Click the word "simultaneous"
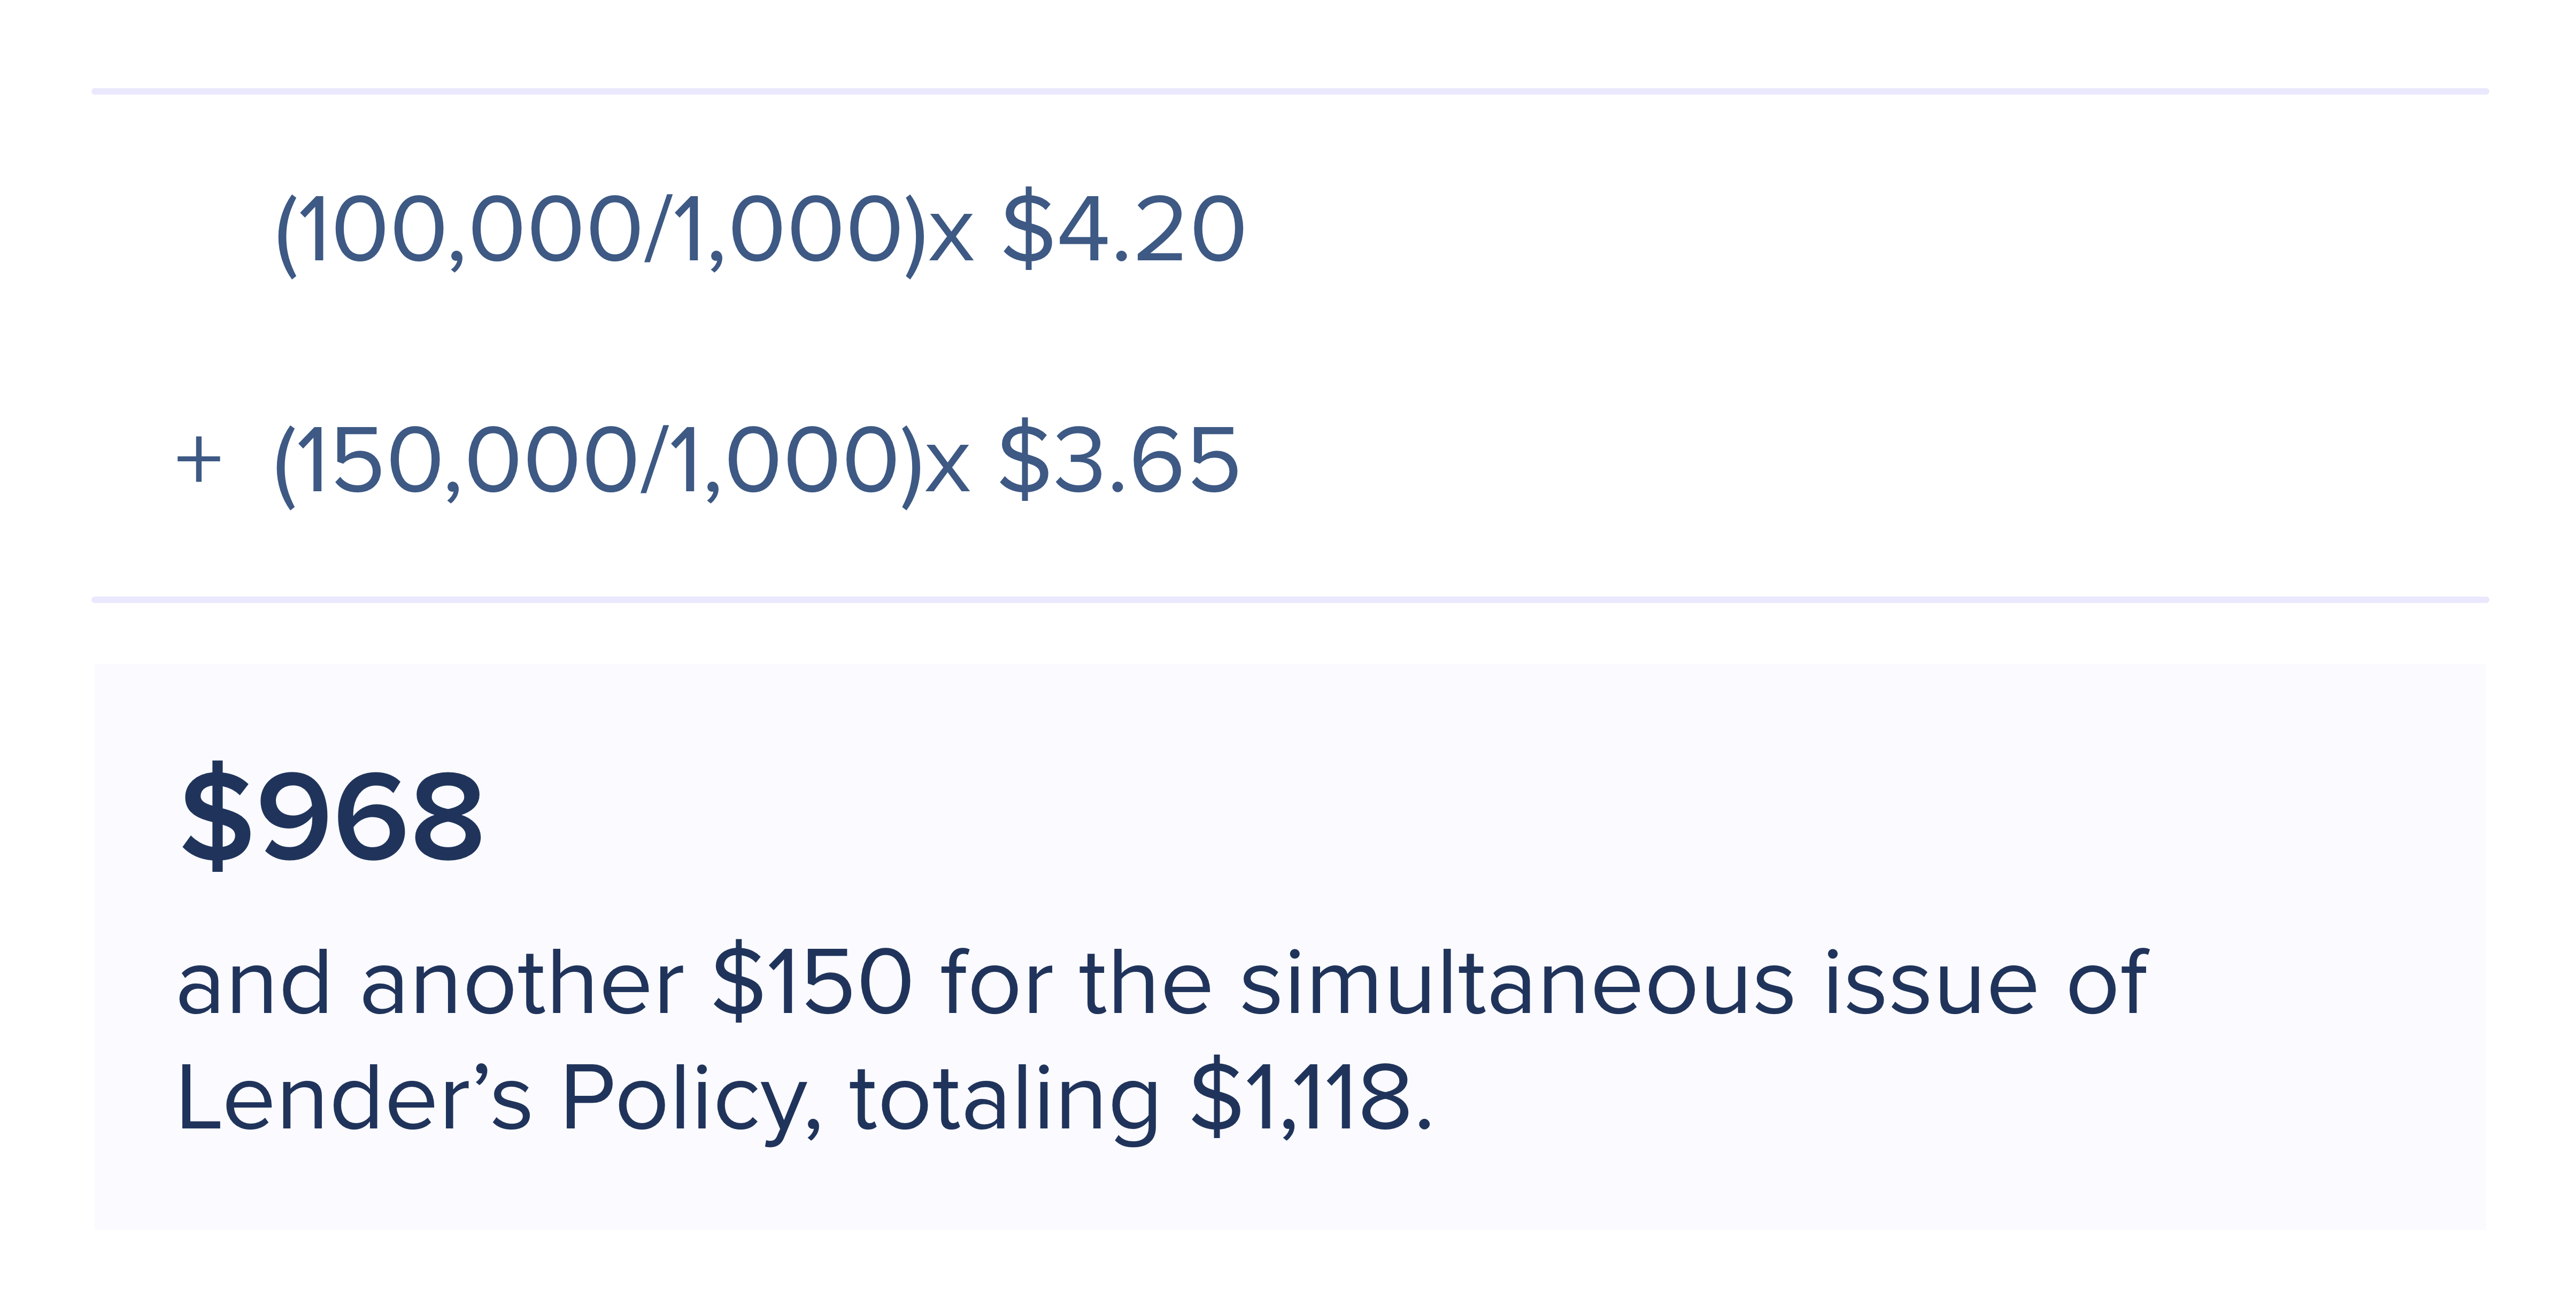2576x1315 pixels. (x=1516, y=983)
